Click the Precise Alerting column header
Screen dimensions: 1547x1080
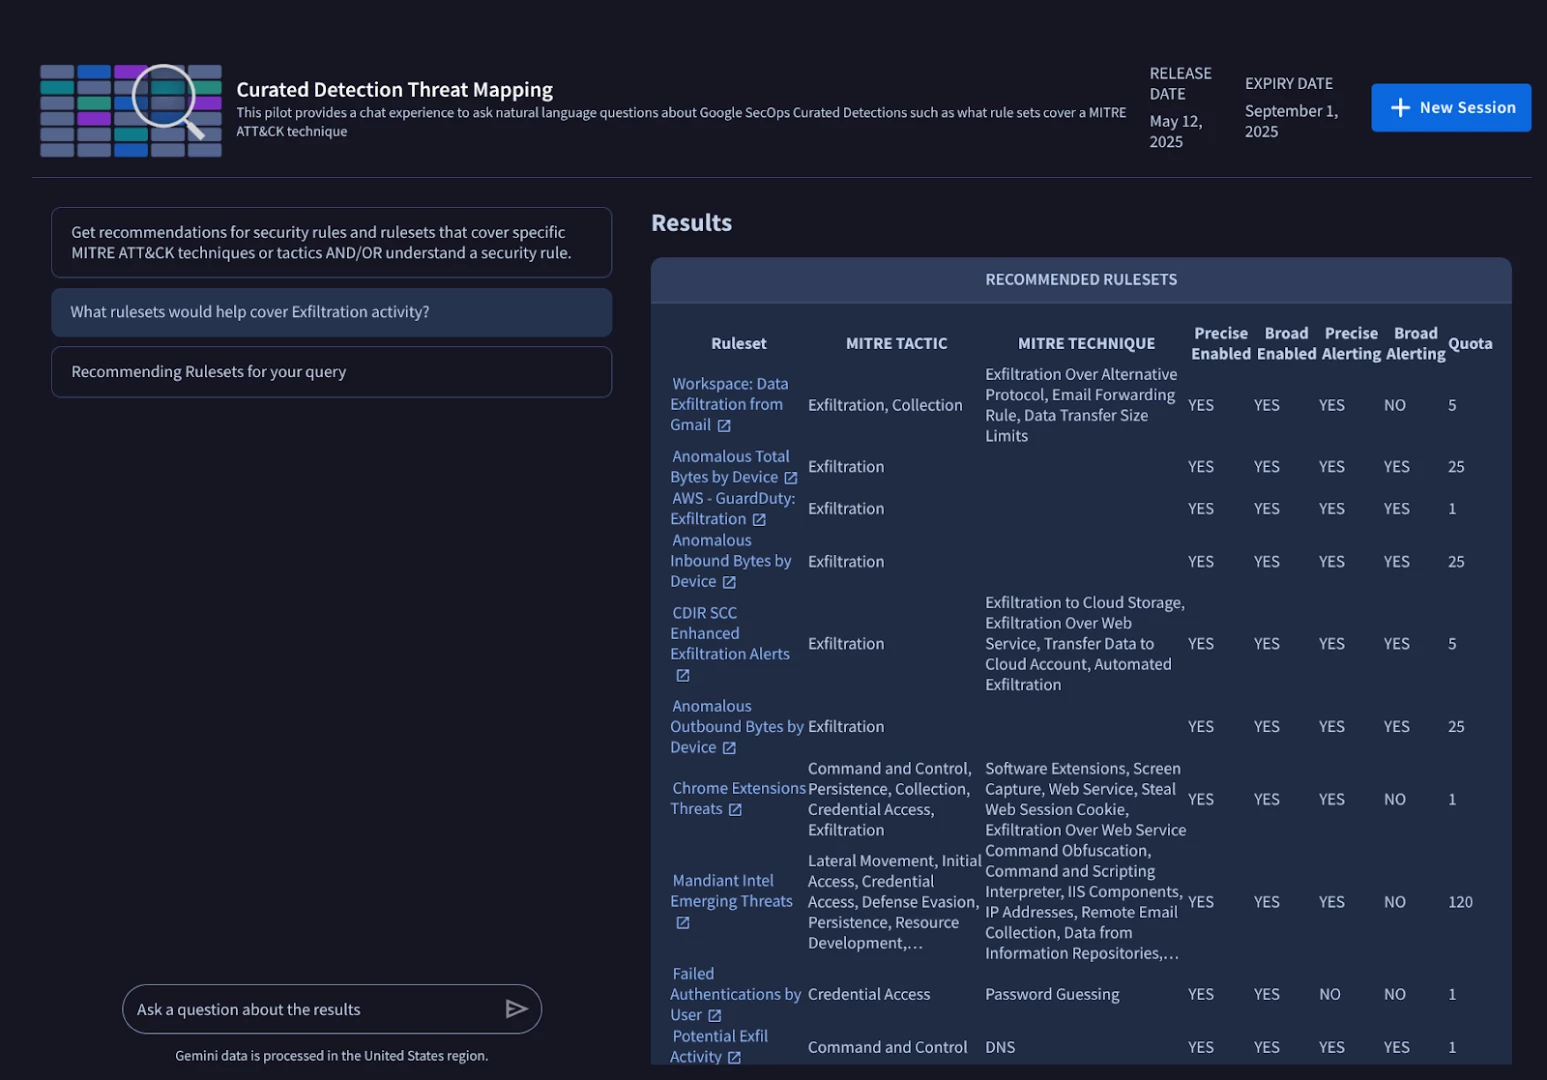(1351, 343)
